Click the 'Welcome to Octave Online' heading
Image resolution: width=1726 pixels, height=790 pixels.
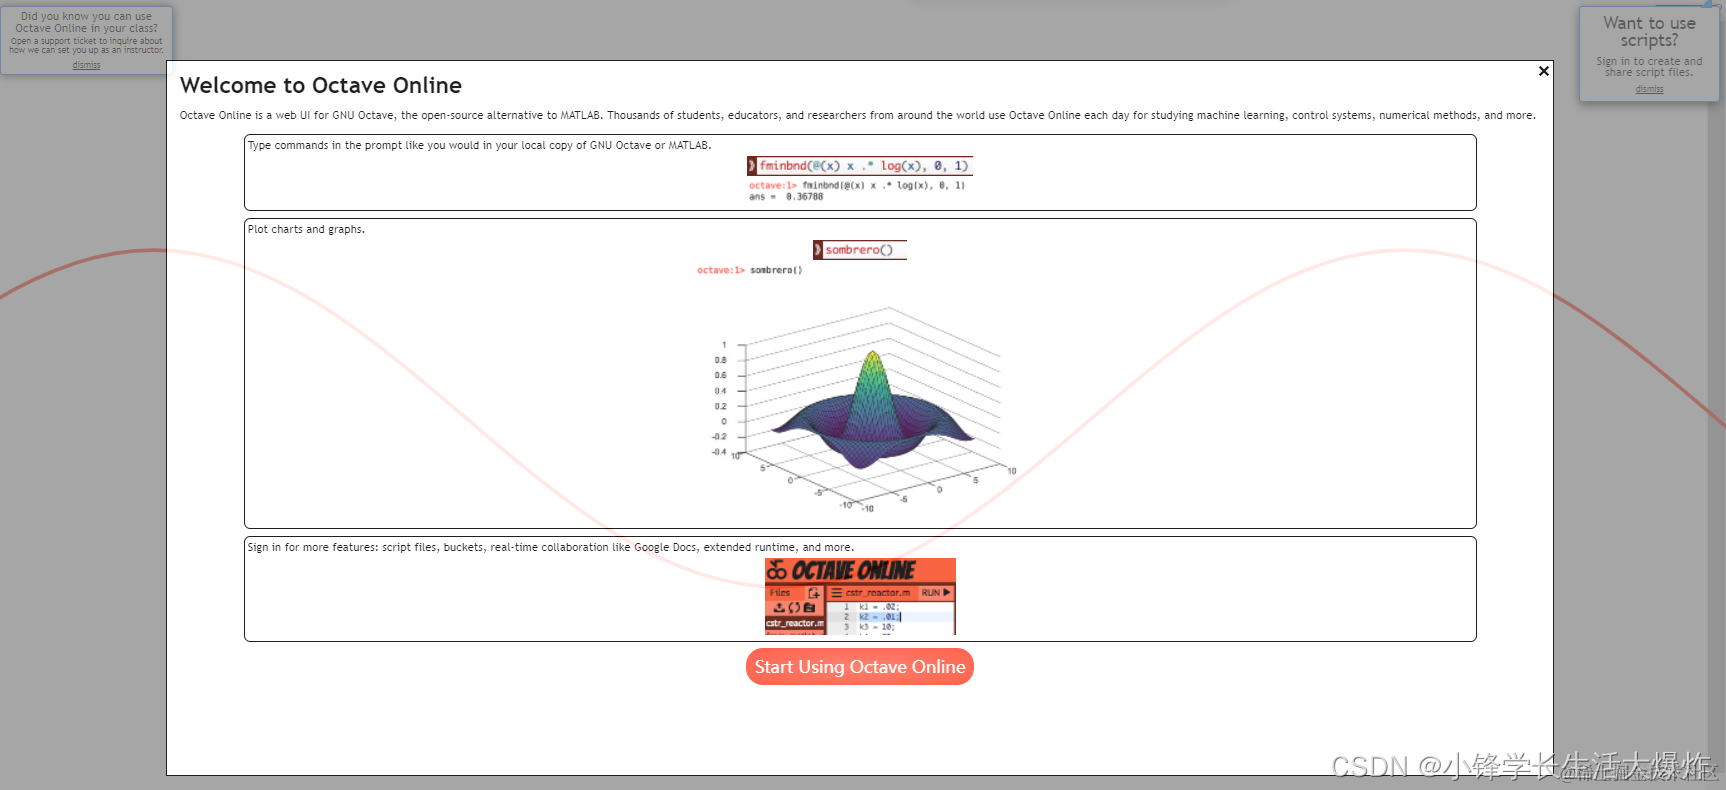(x=320, y=85)
